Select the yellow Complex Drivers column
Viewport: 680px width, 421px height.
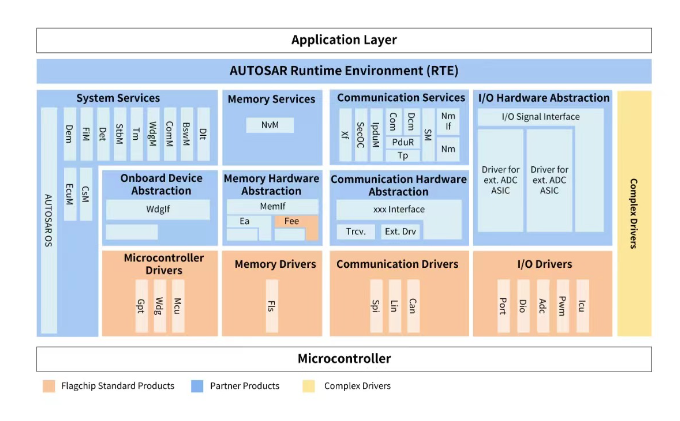[634, 213]
